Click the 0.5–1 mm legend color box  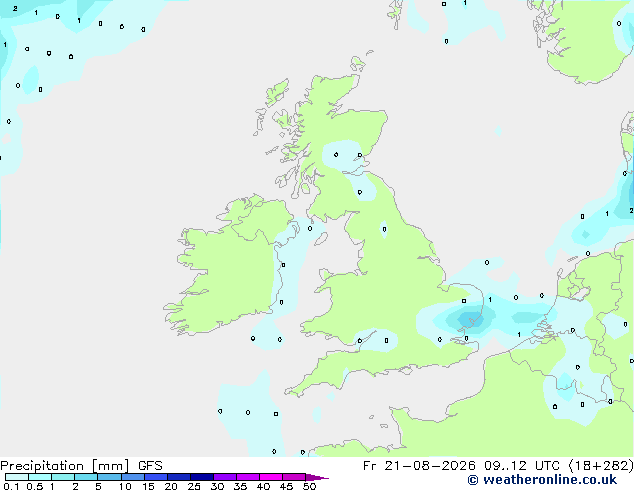click(x=40, y=477)
